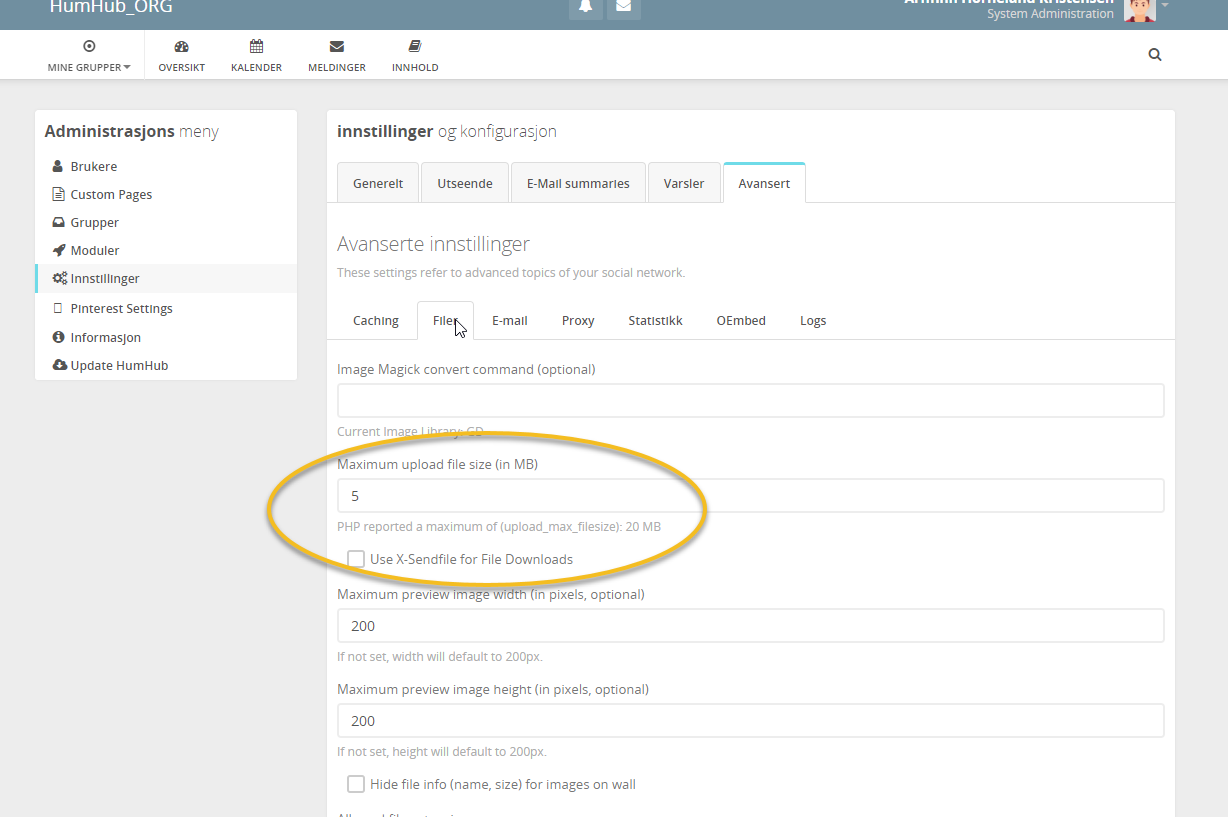The height and width of the screenshot is (817, 1228).
Task: Expand the Mine Grupper dropdown
Action: pos(88,54)
